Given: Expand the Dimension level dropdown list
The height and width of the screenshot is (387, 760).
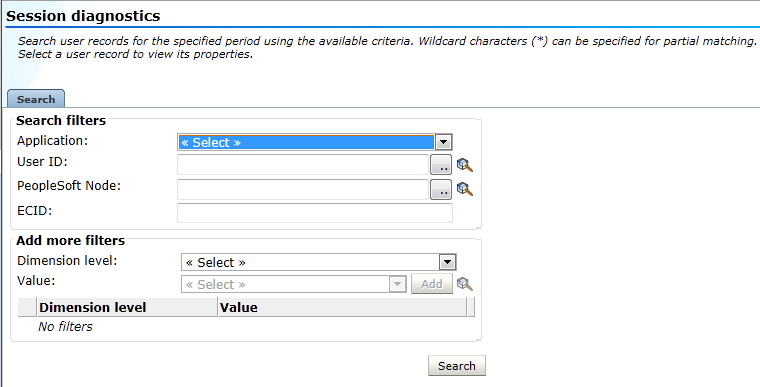Looking at the screenshot, I should [x=318, y=262].
